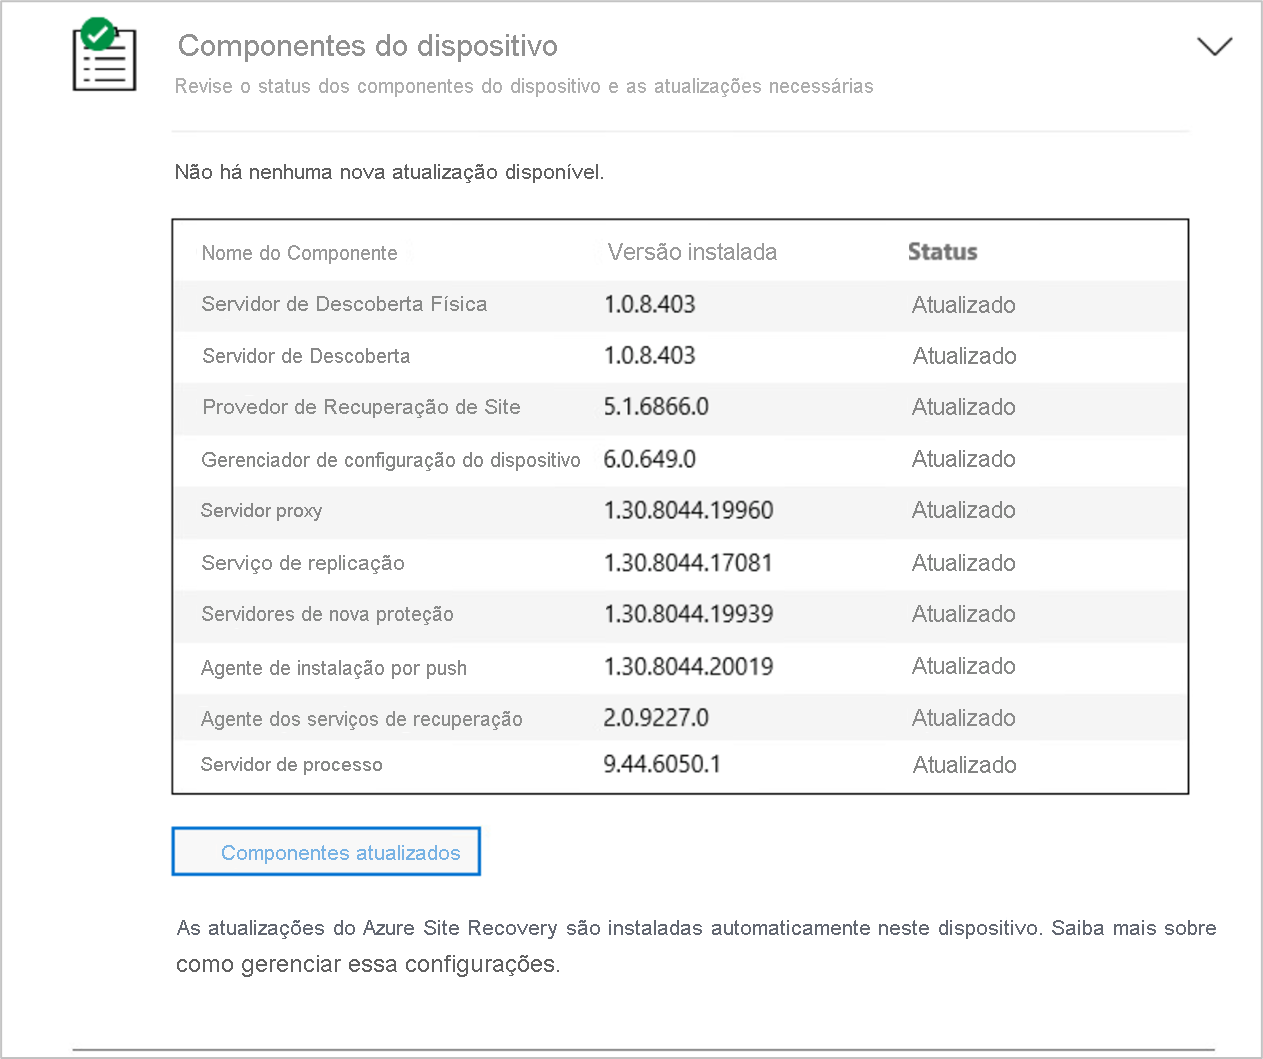The width and height of the screenshot is (1263, 1059).
Task: Click the Versão instalada column header
Action: [x=691, y=252]
